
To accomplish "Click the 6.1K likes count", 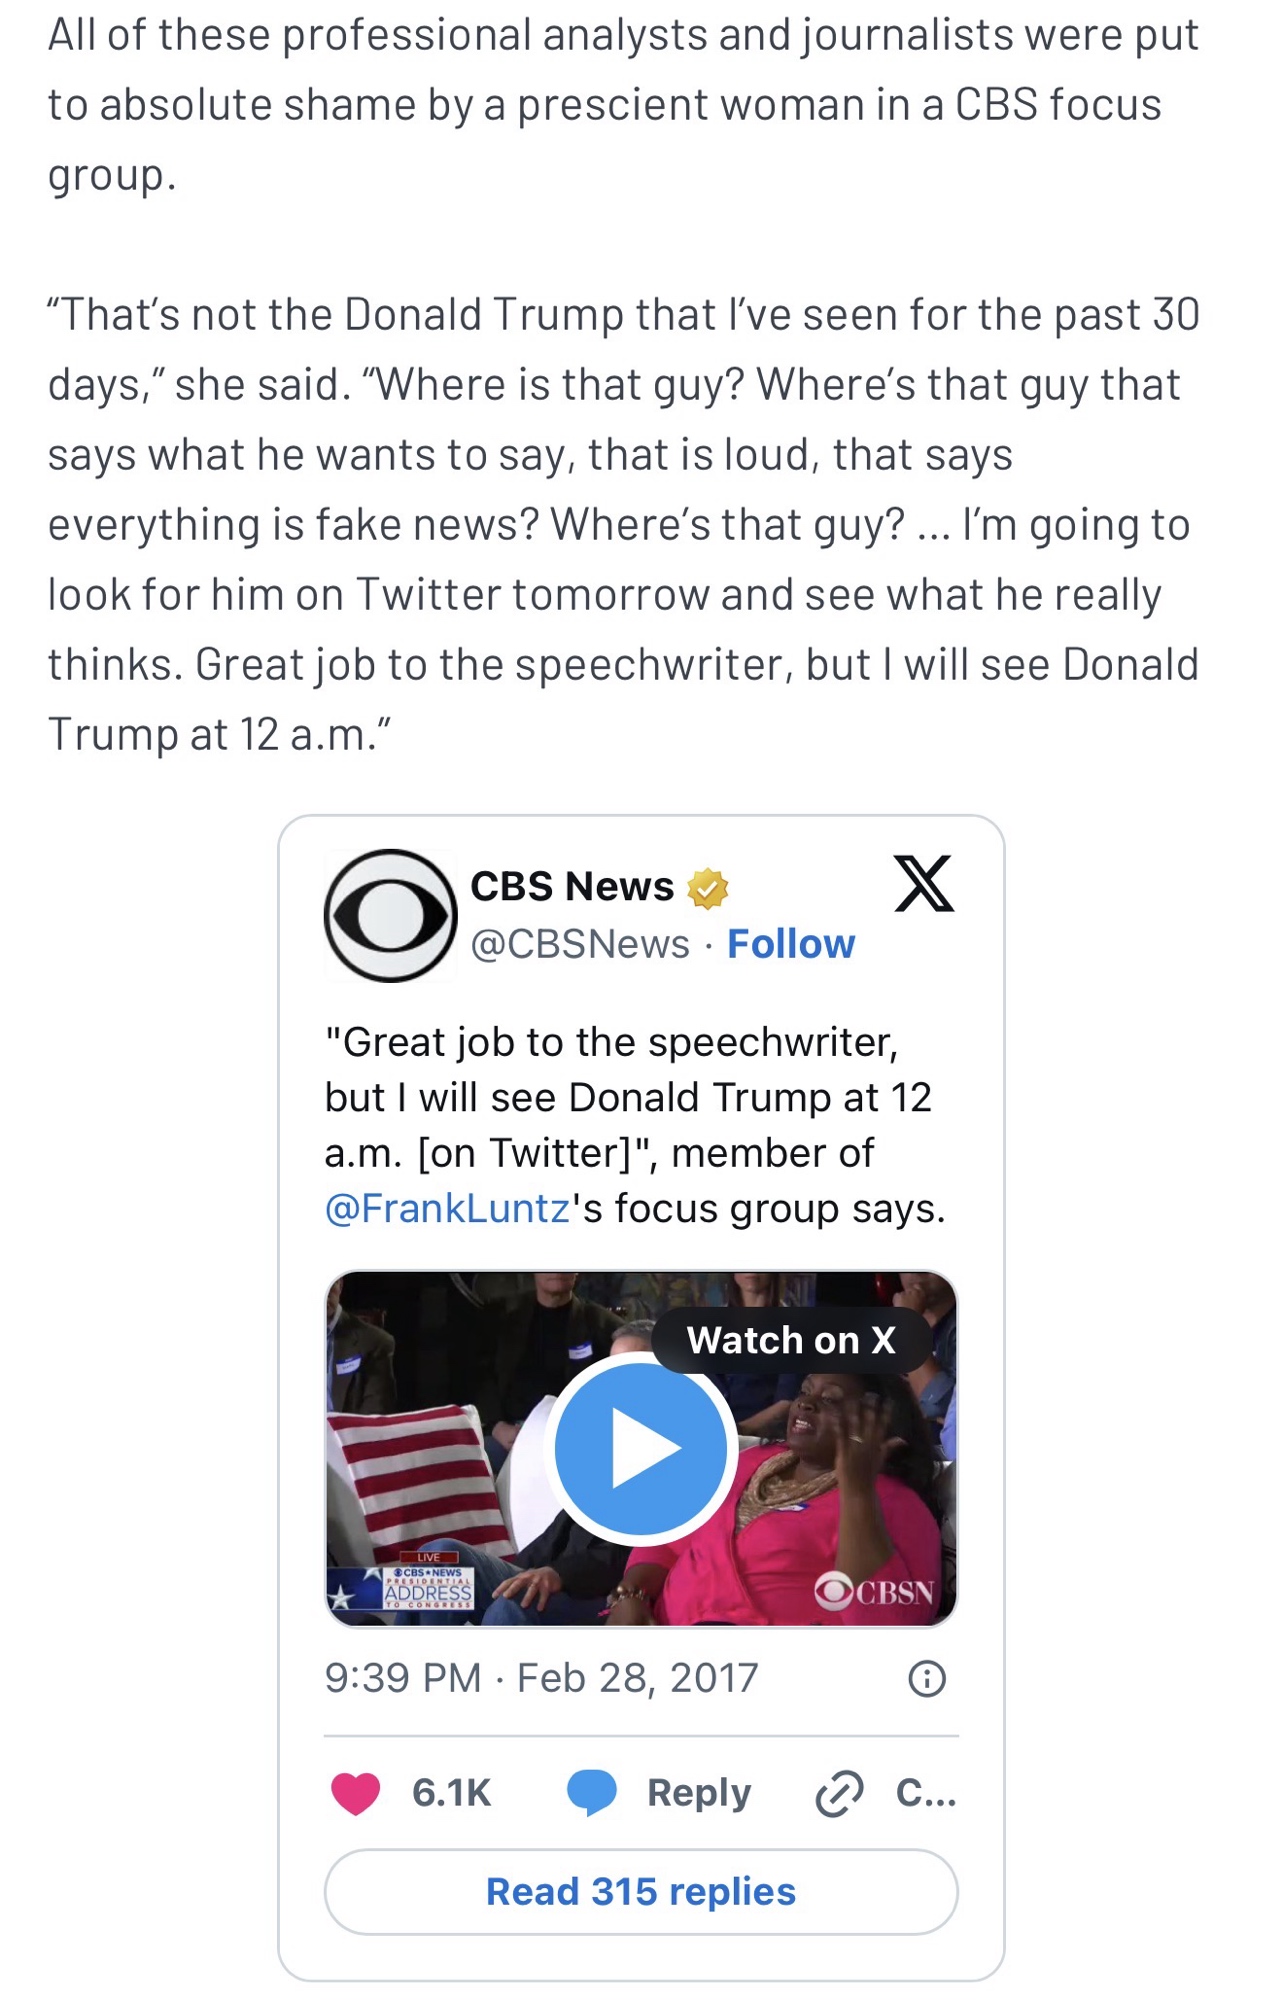I will tap(451, 1793).
